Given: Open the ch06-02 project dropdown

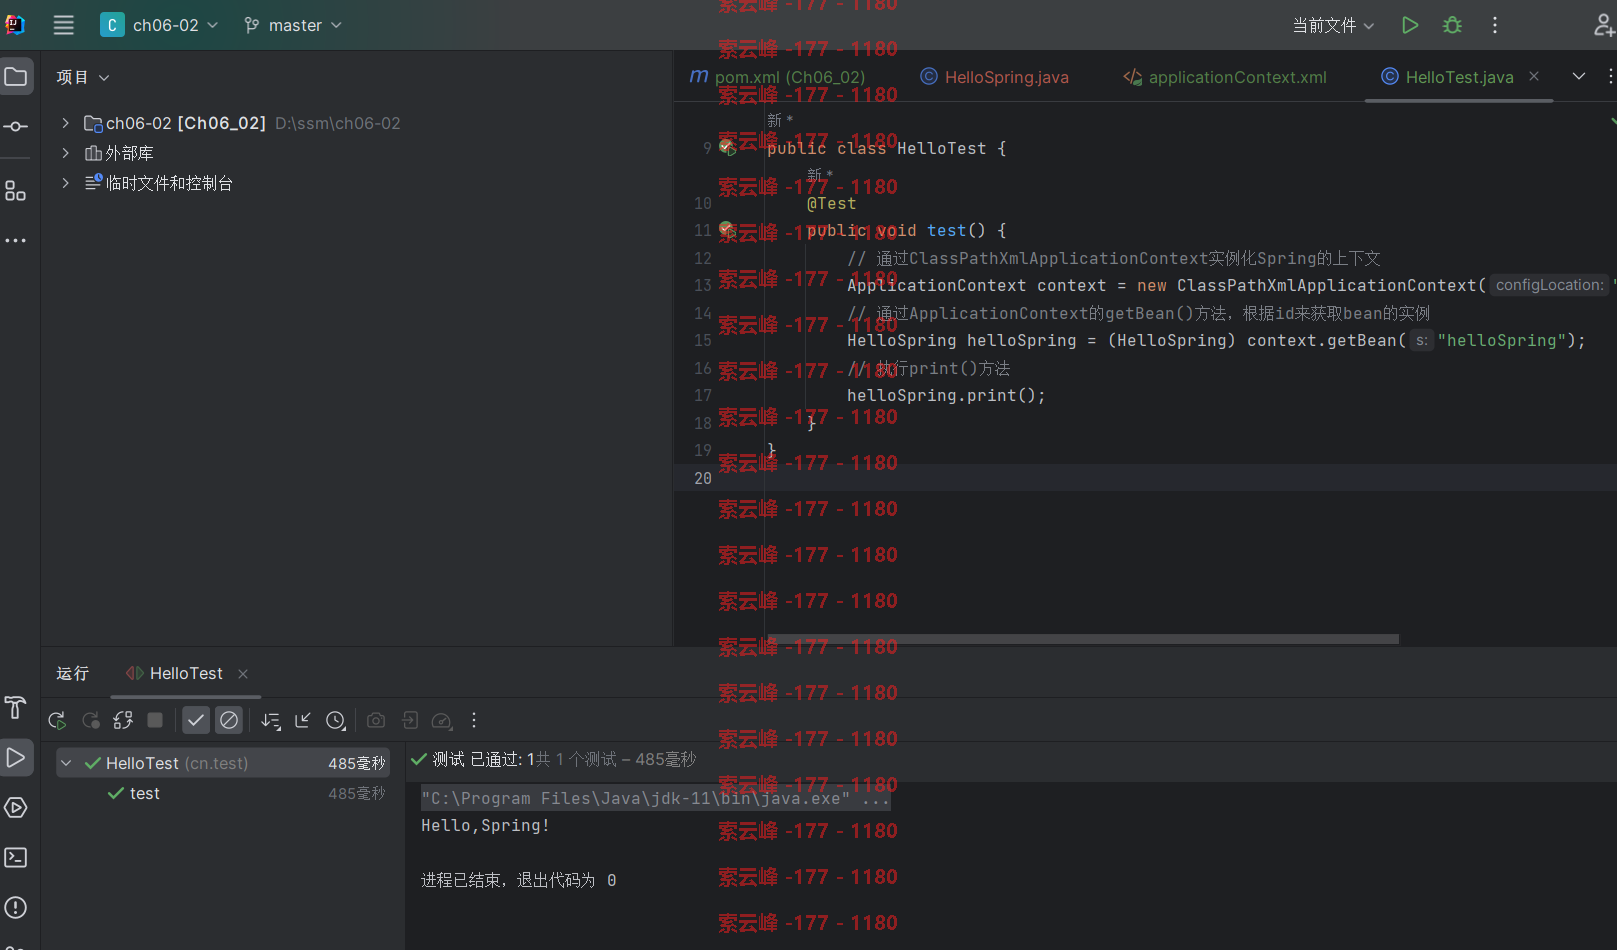Looking at the screenshot, I should 159,25.
